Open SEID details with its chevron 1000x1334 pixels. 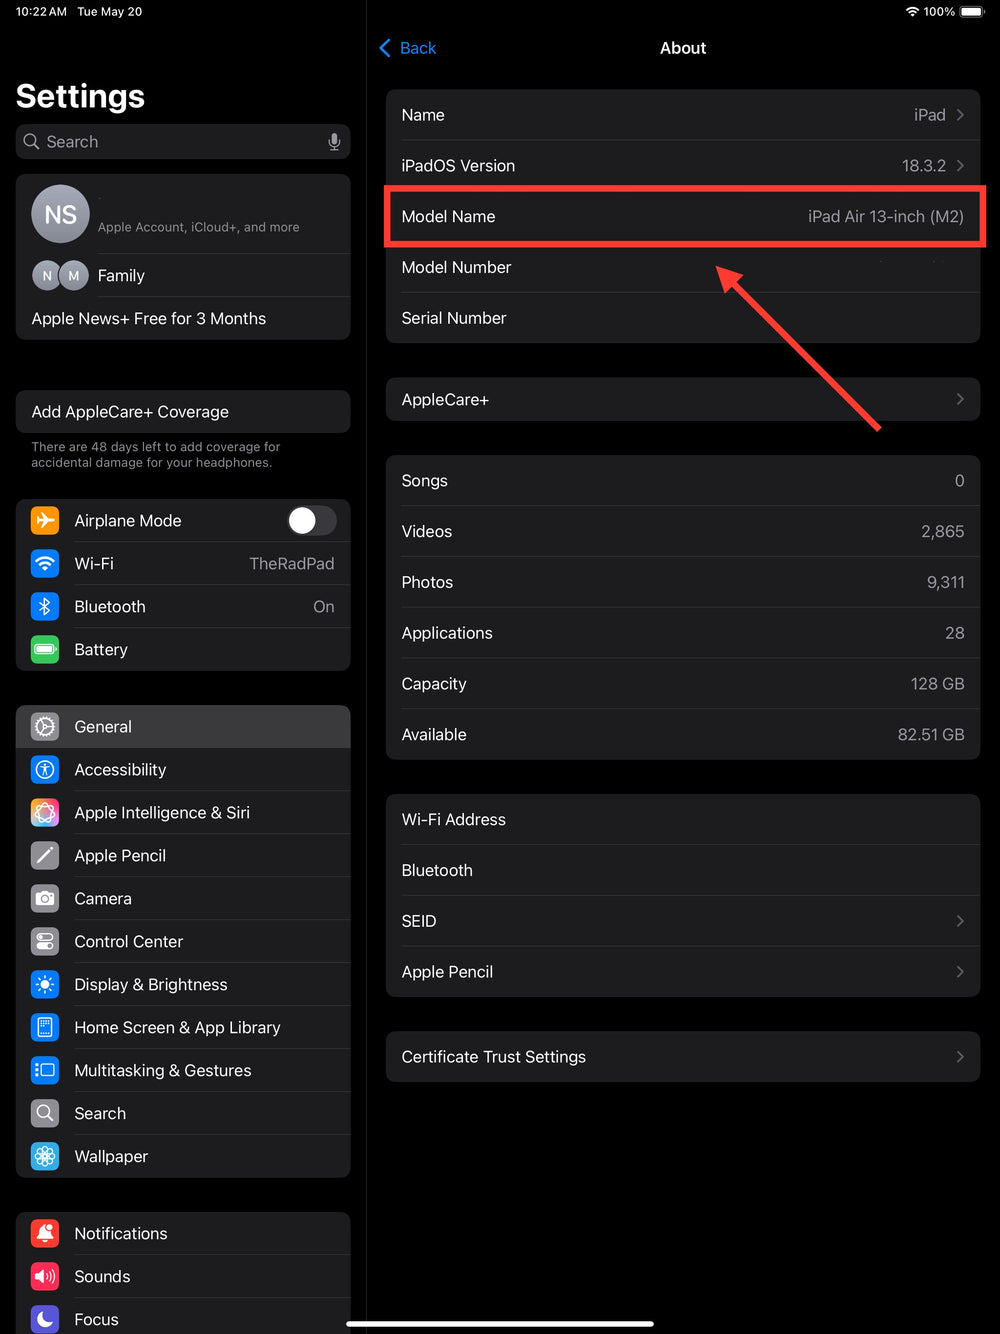[x=960, y=921]
